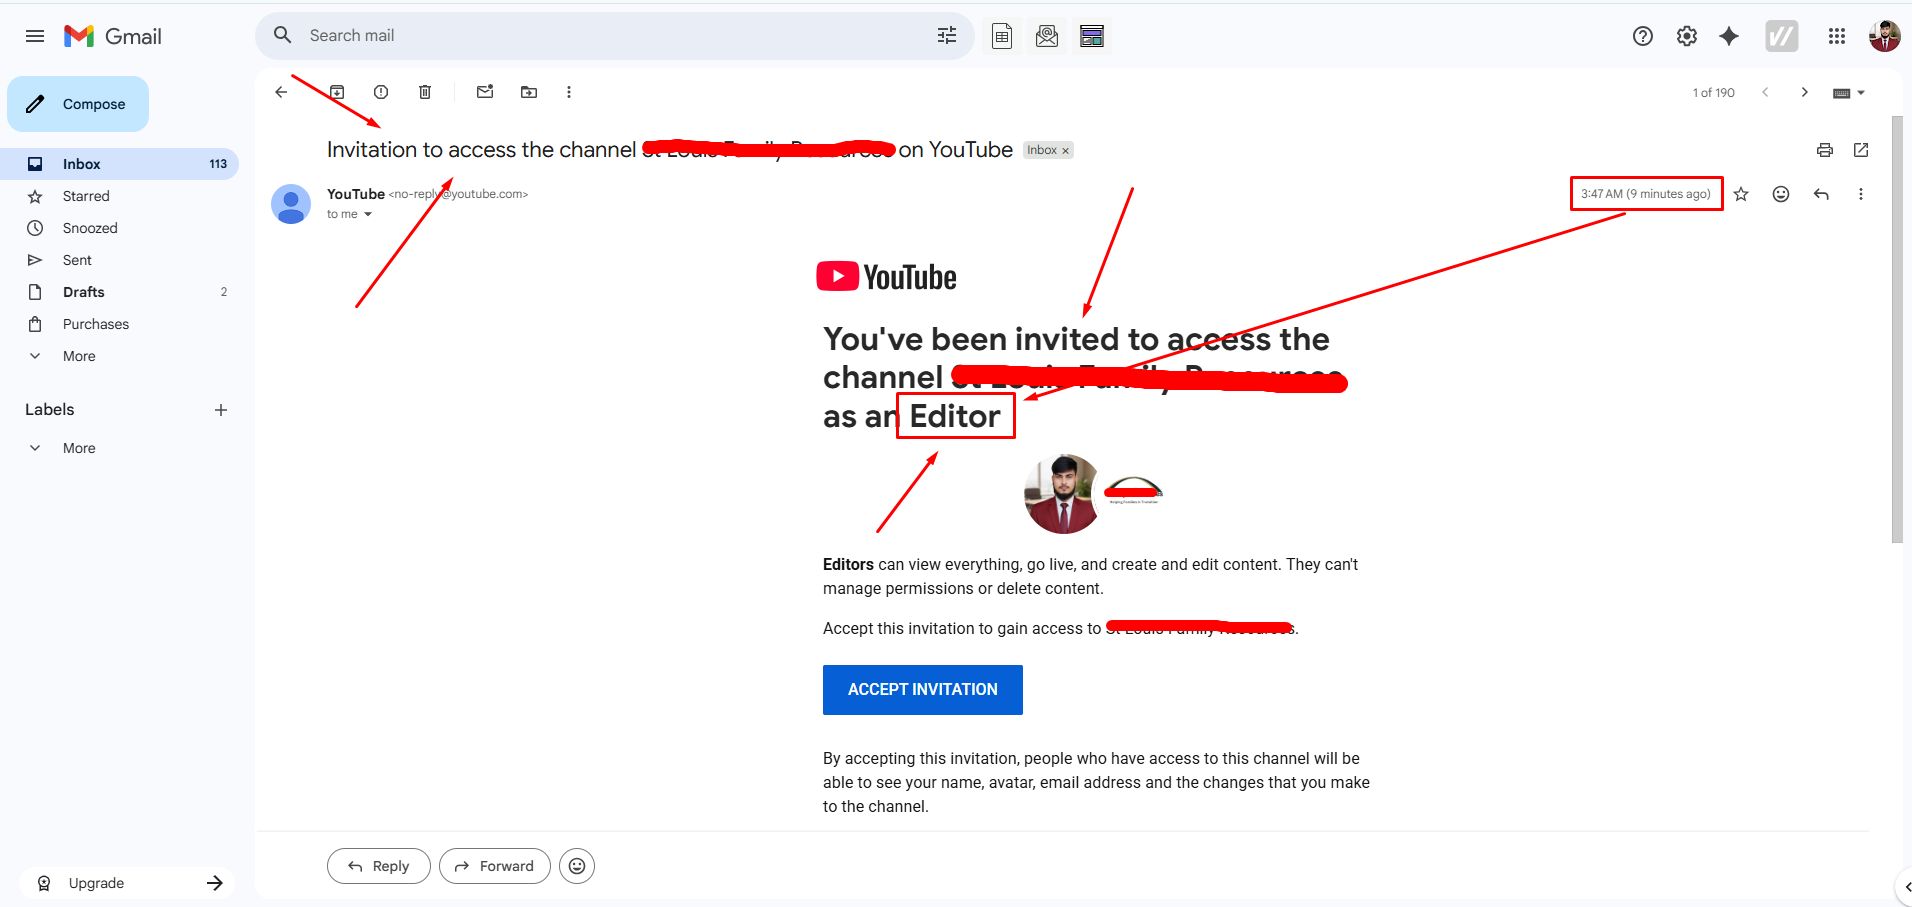Star this YouTube invitation email

(x=1741, y=194)
